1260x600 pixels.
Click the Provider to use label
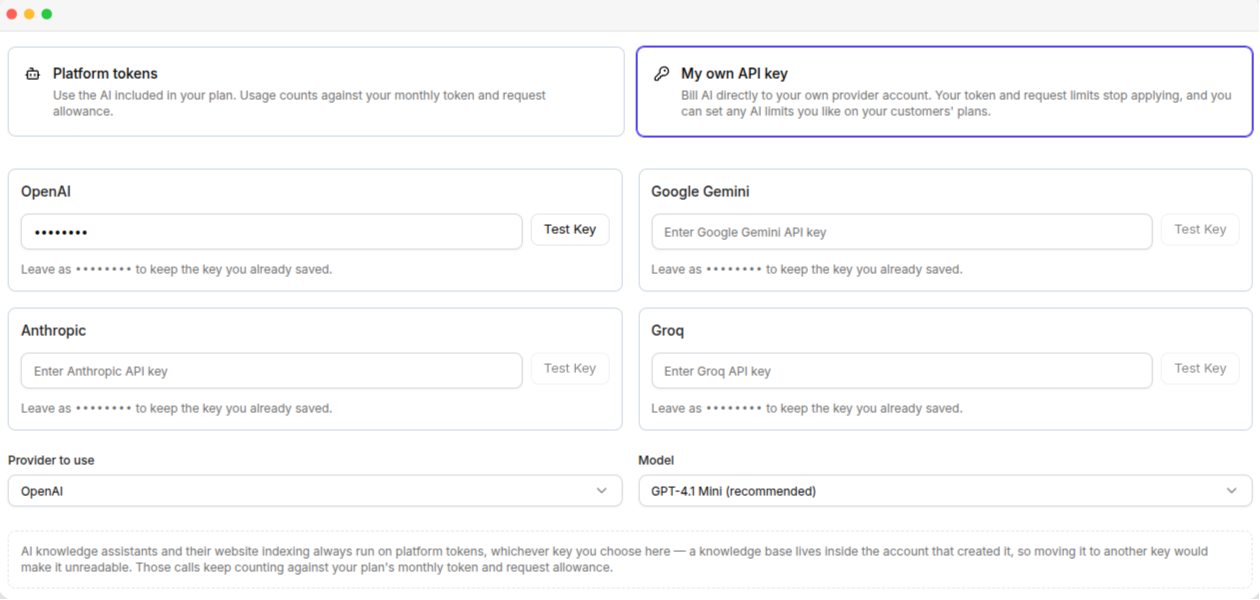point(51,461)
